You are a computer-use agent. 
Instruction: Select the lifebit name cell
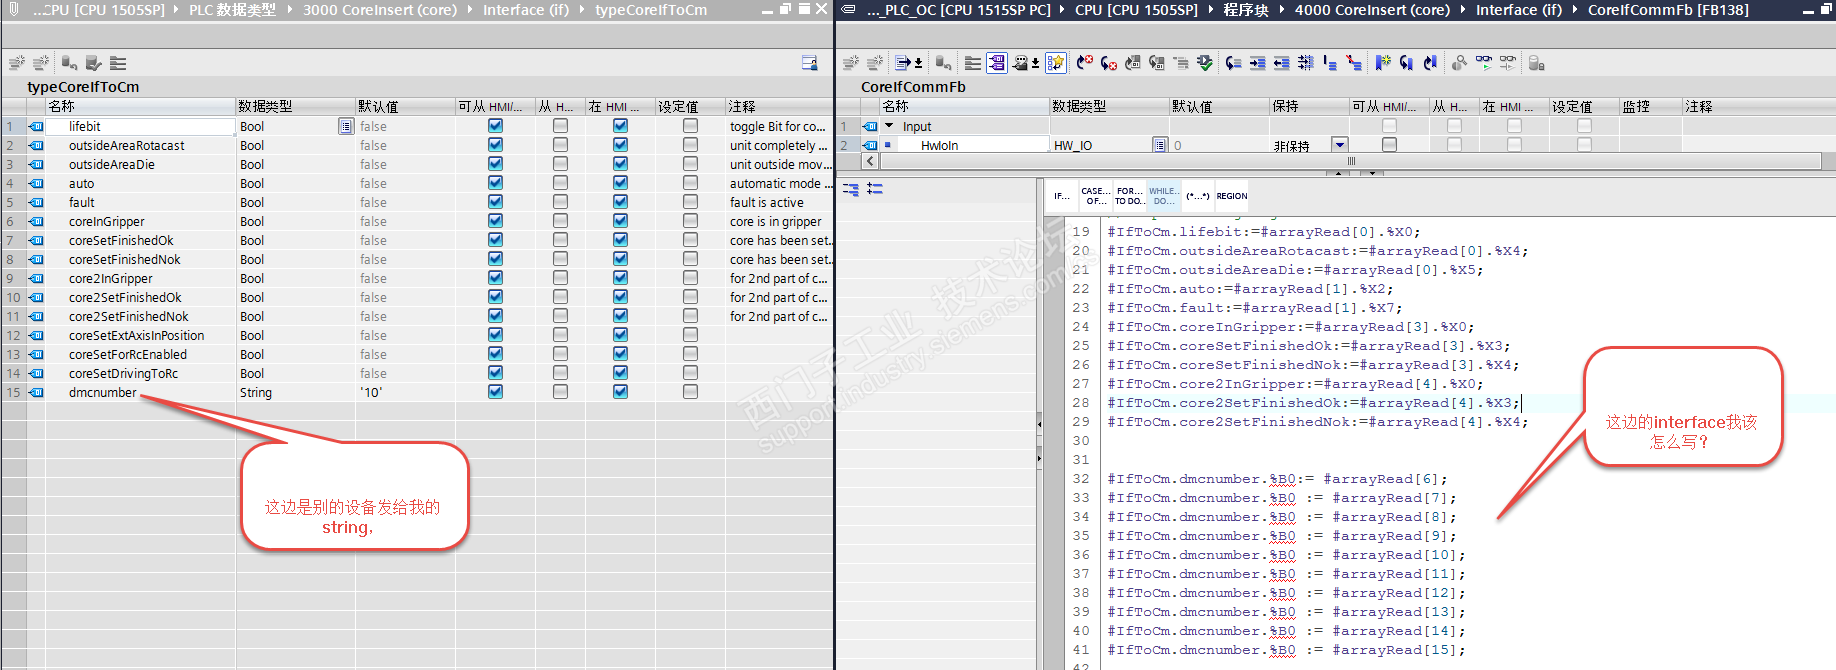click(140, 126)
